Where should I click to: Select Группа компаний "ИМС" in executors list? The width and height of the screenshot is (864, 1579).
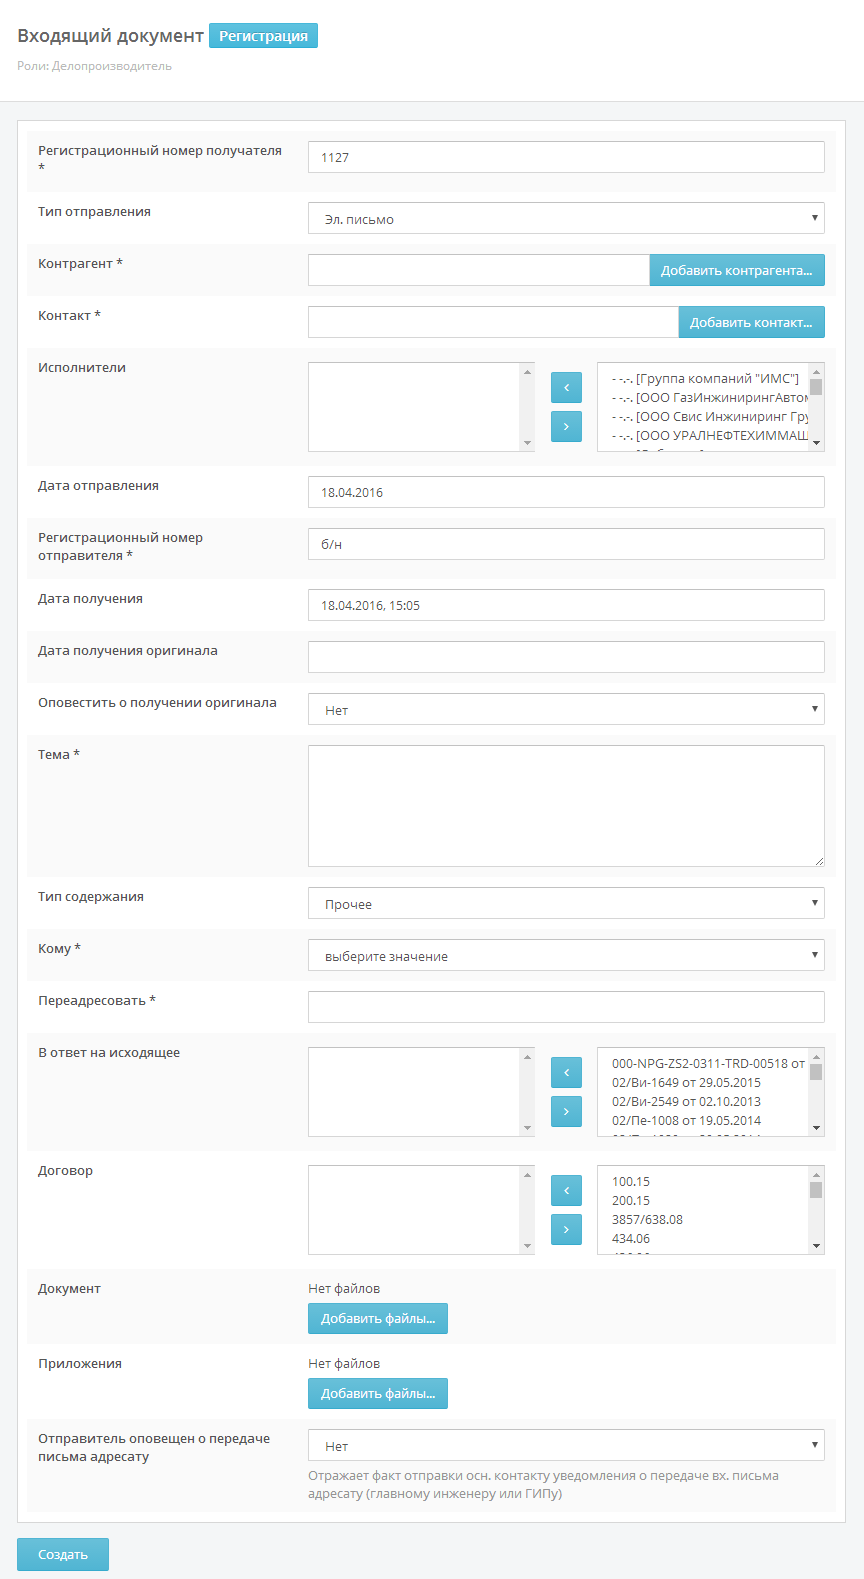point(706,379)
